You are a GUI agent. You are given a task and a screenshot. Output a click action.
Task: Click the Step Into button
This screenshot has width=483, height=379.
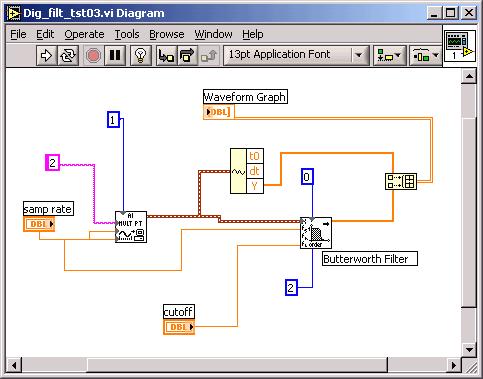click(x=166, y=55)
